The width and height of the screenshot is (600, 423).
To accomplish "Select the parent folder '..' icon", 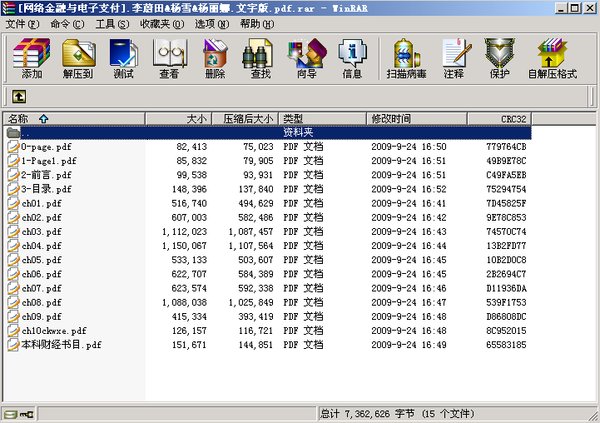I will click(13, 132).
